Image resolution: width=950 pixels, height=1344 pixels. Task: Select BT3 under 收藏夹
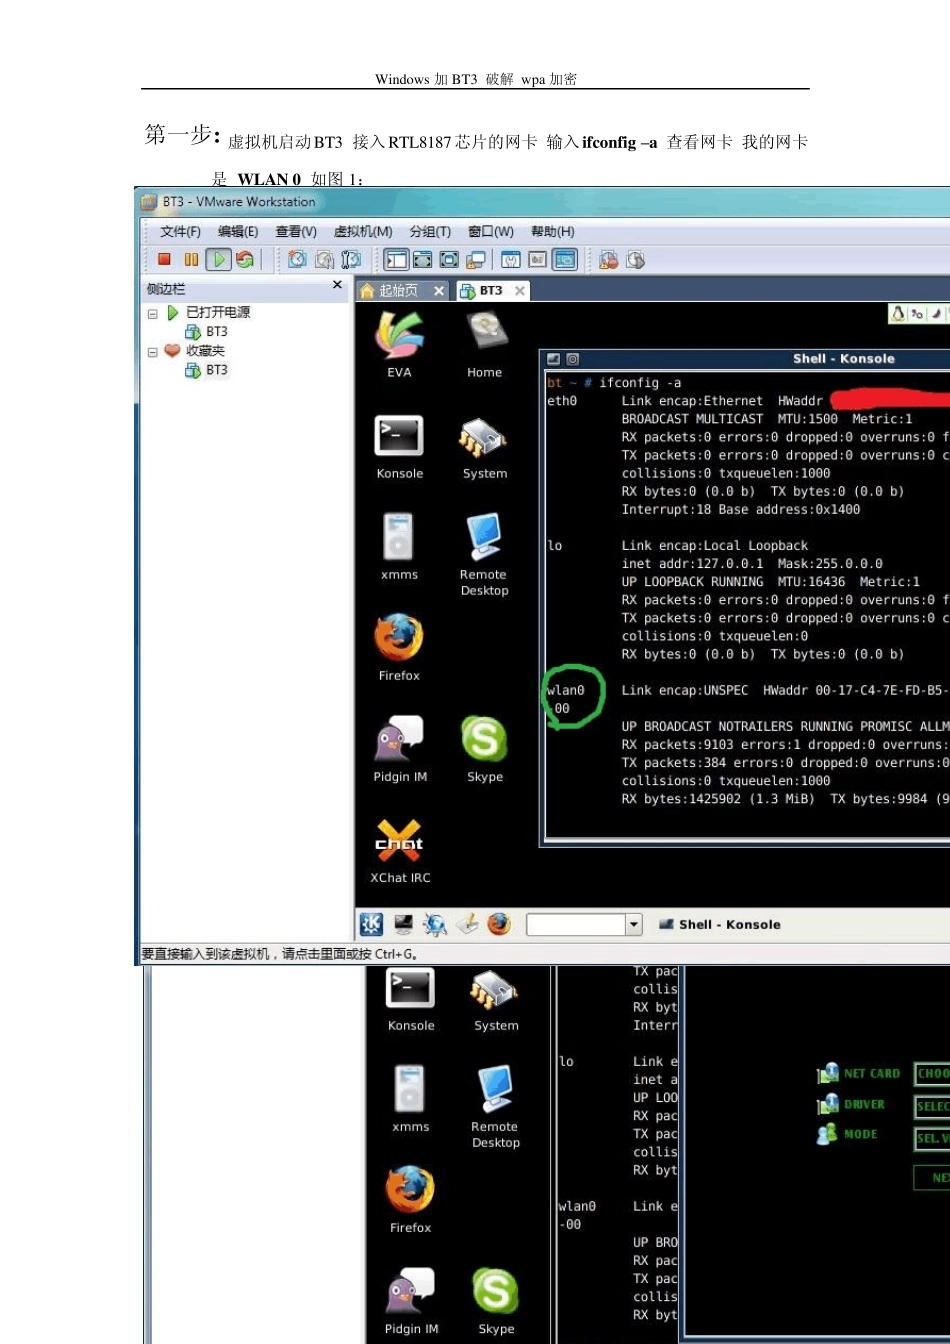(x=207, y=370)
